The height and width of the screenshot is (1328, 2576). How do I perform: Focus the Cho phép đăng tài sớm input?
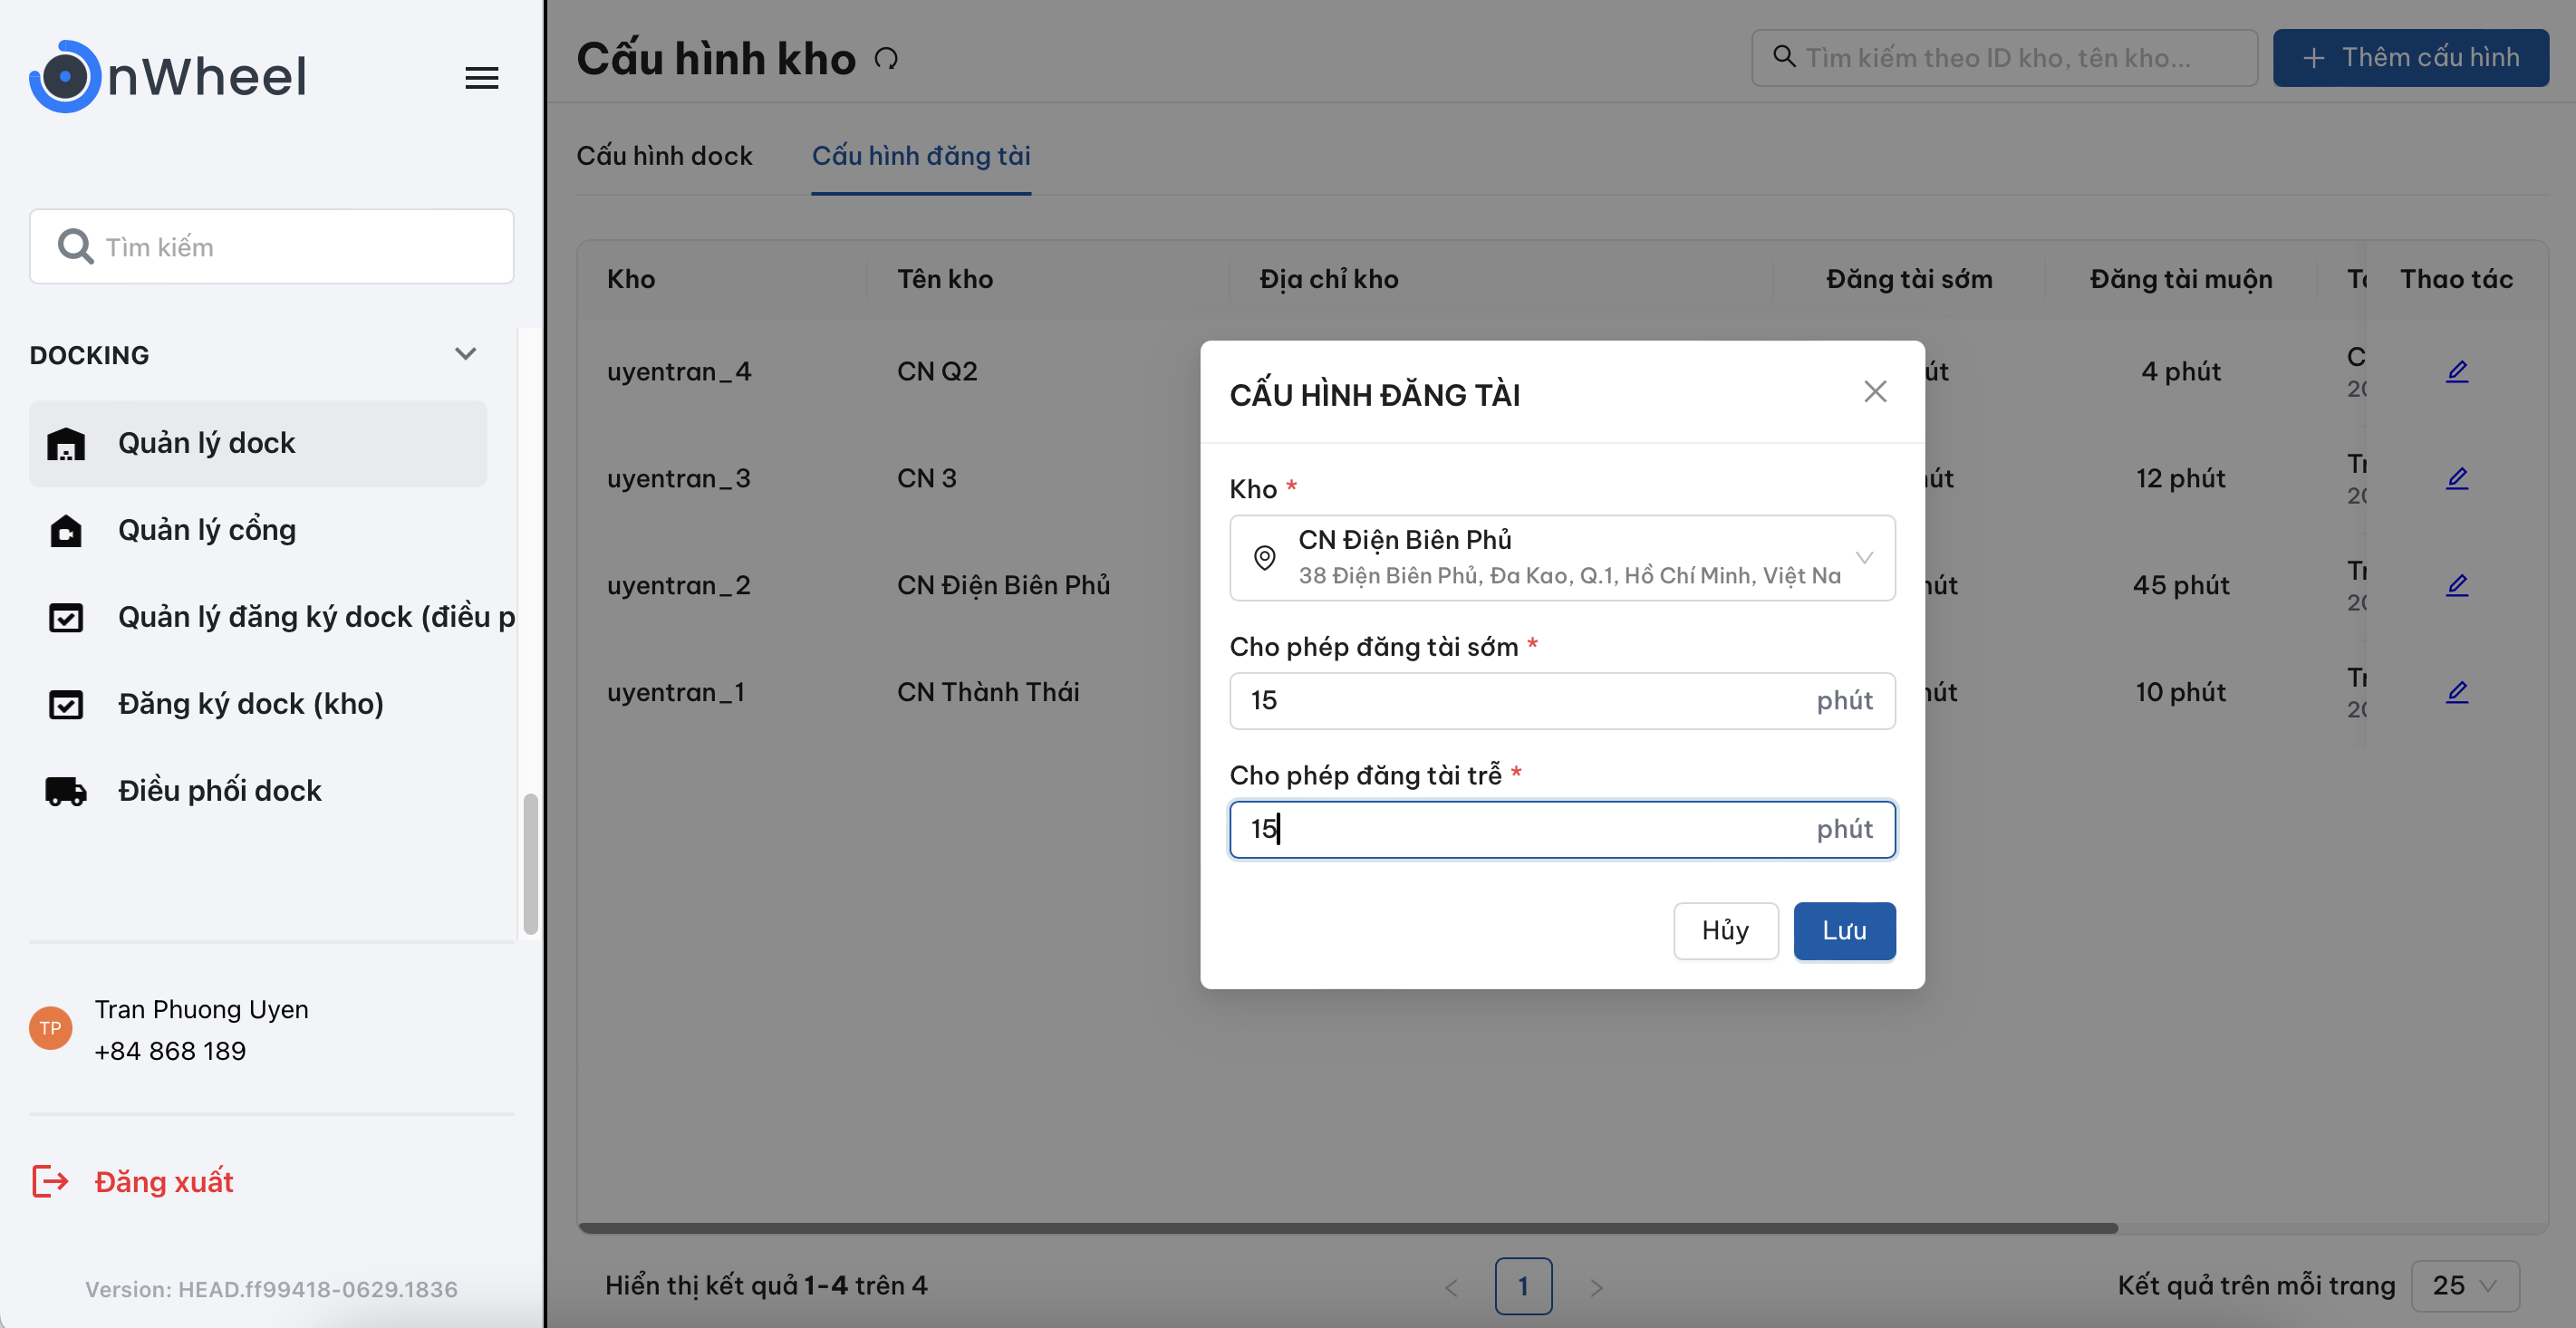(1562, 701)
